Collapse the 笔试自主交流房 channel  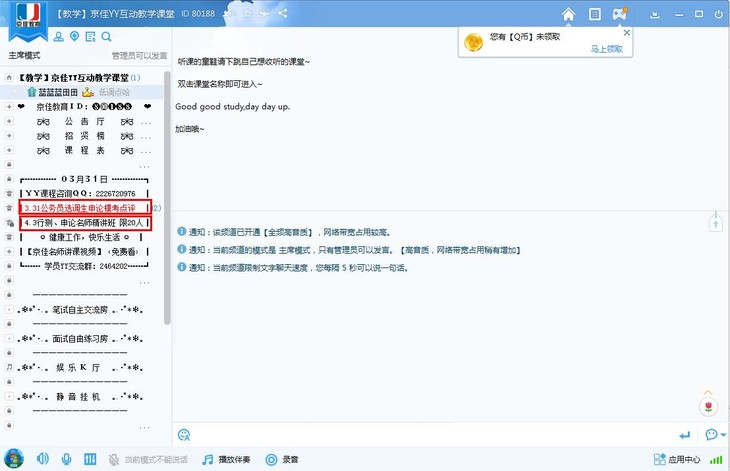(9, 310)
